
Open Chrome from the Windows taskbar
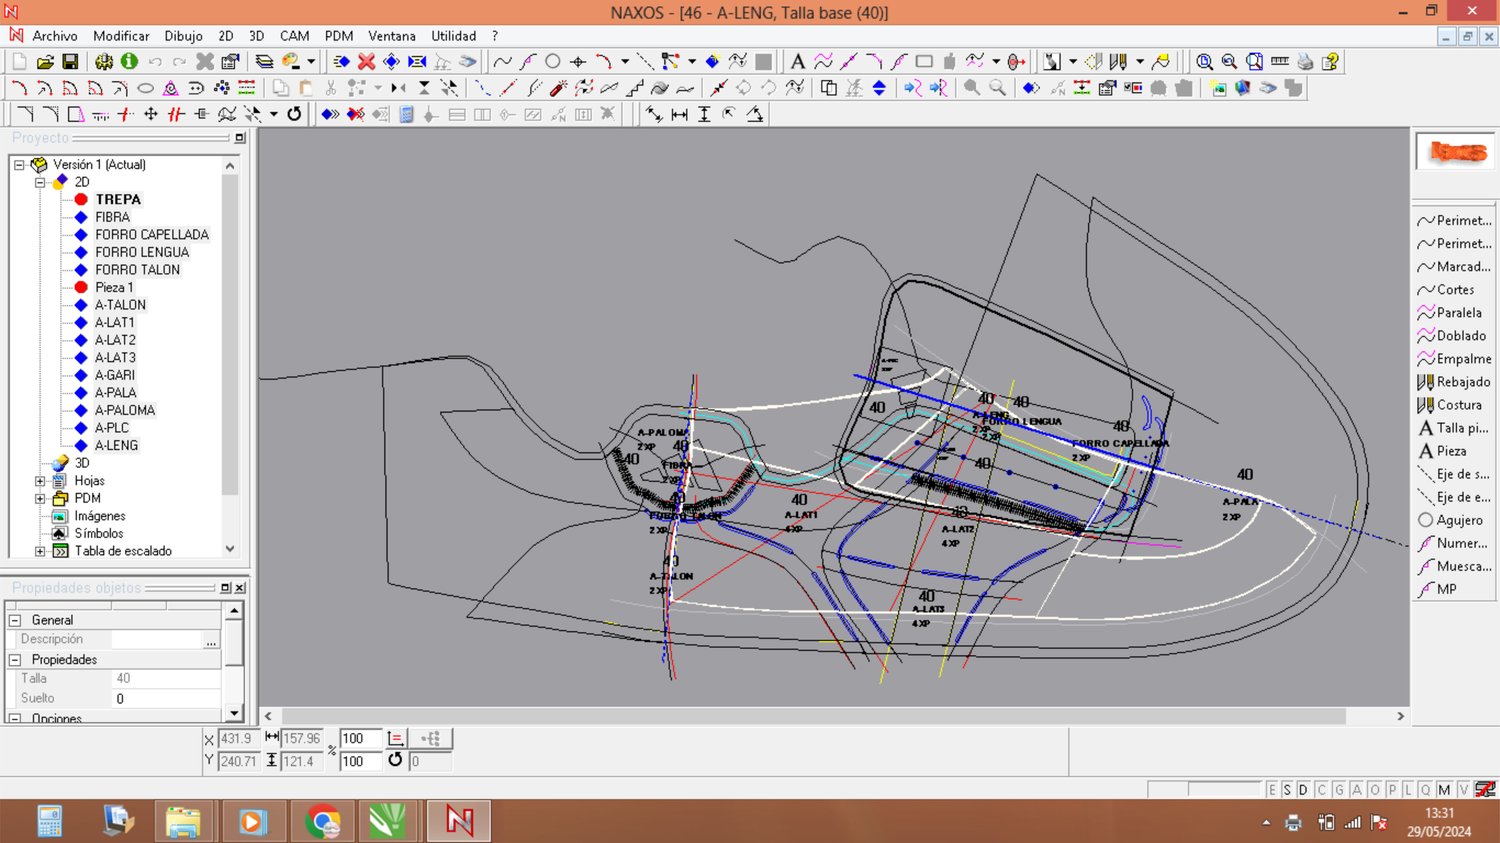[x=322, y=822]
